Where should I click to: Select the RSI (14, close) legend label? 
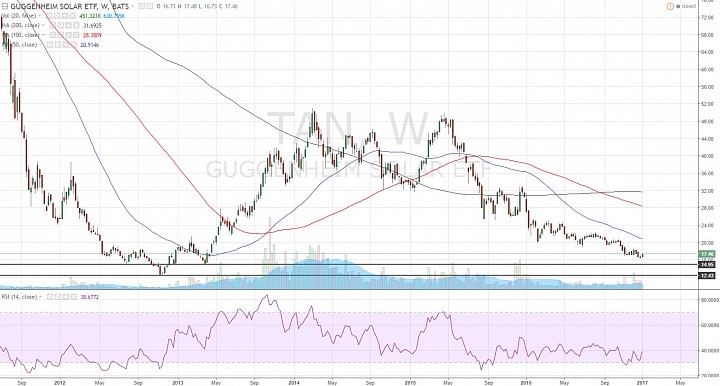[x=19, y=297]
